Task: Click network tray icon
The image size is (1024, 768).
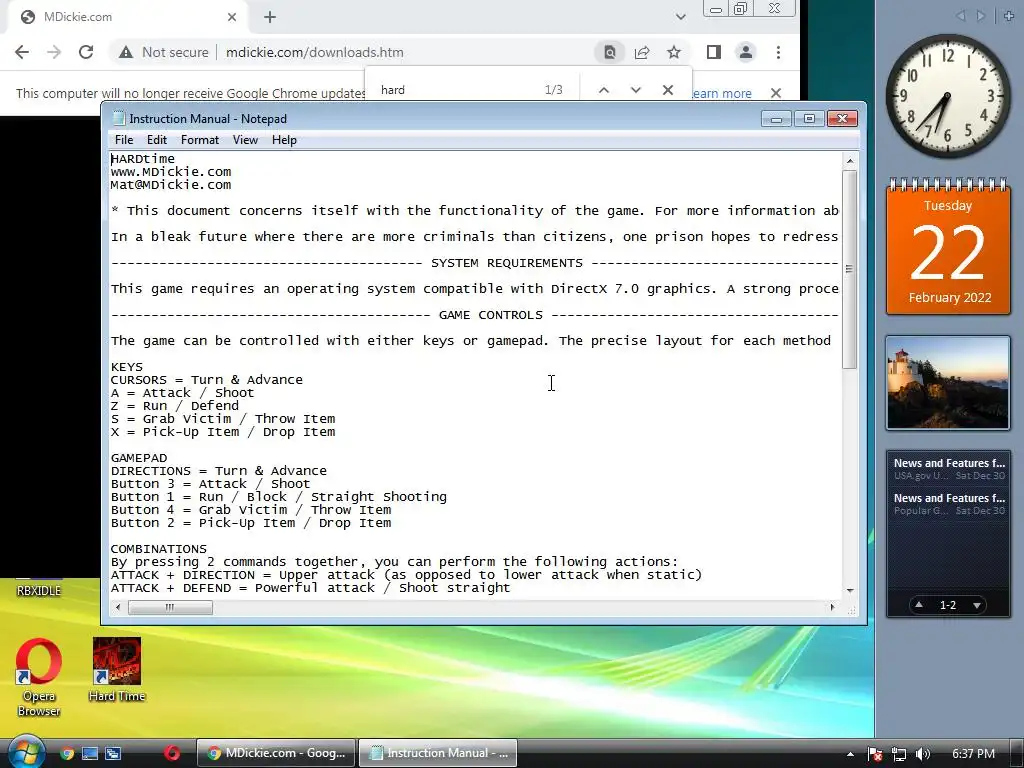Action: click(899, 754)
